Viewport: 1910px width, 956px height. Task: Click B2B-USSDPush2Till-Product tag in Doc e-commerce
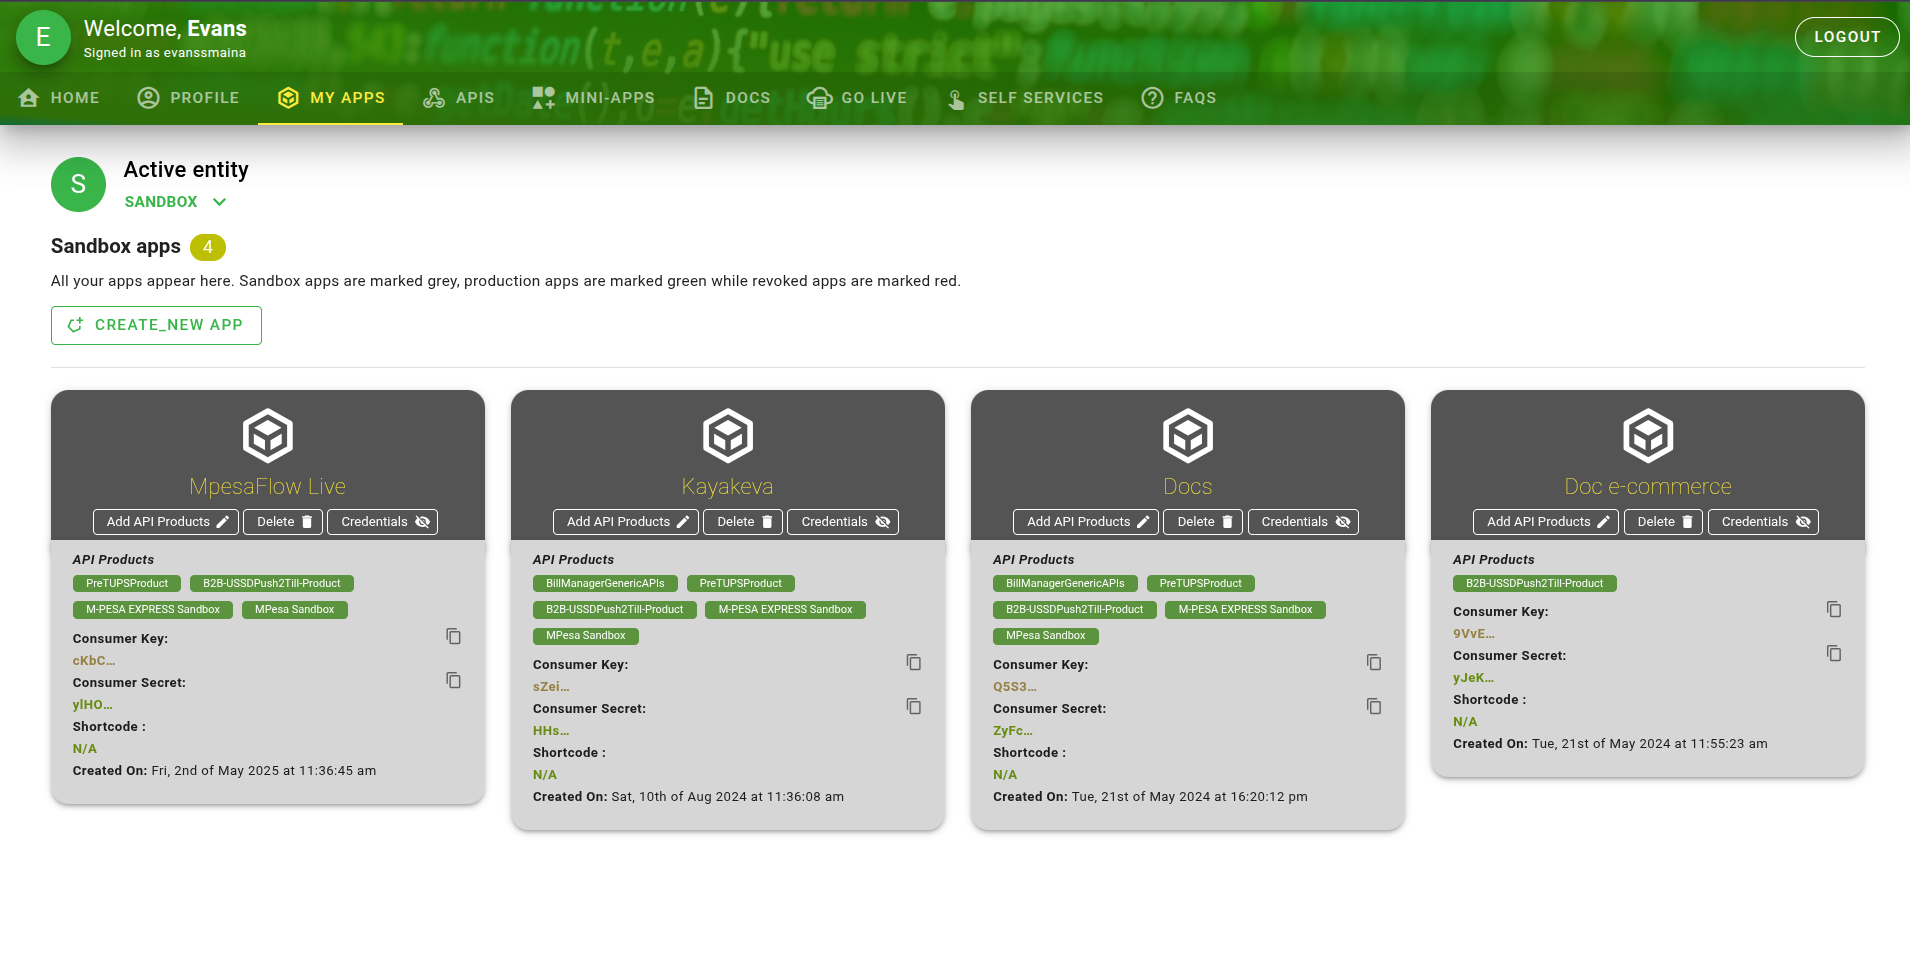1535,584
